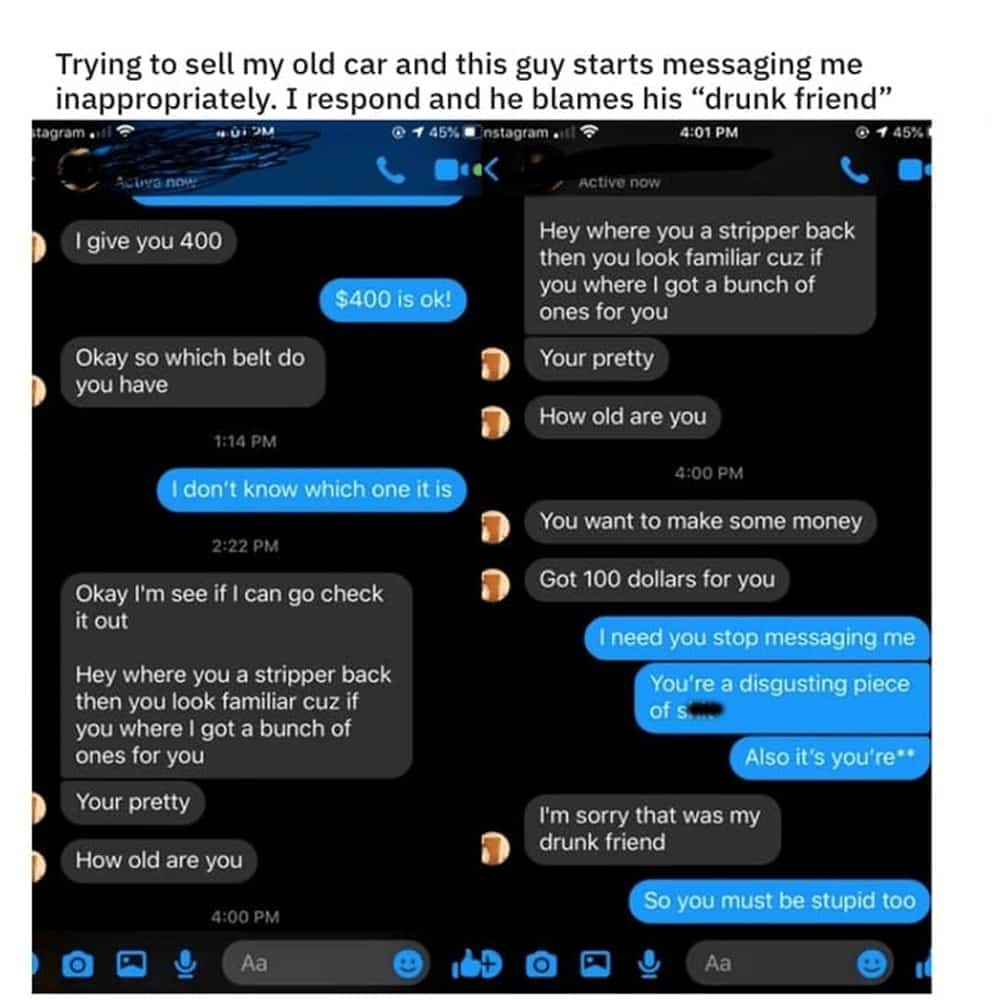This screenshot has height=1000, width=1000.
Task: Tap the "$400 is ok!" sent message bubble
Action: [393, 300]
